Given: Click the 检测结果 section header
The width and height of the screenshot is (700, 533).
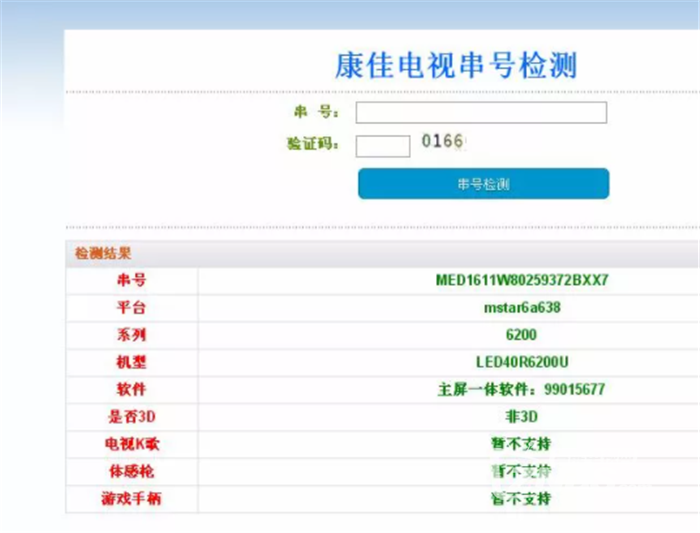Looking at the screenshot, I should 103,254.
